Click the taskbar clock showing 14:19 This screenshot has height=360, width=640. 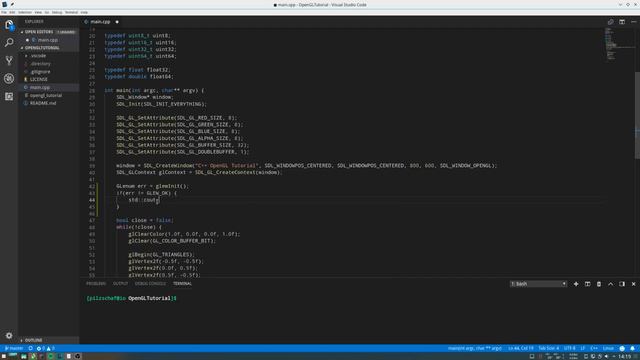point(624,356)
